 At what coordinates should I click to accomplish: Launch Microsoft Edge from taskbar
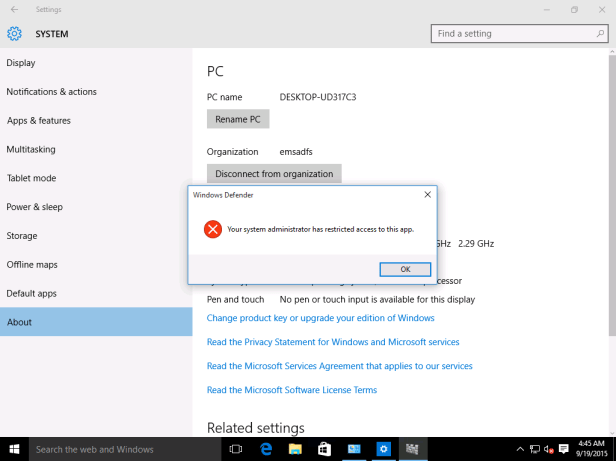click(267, 449)
